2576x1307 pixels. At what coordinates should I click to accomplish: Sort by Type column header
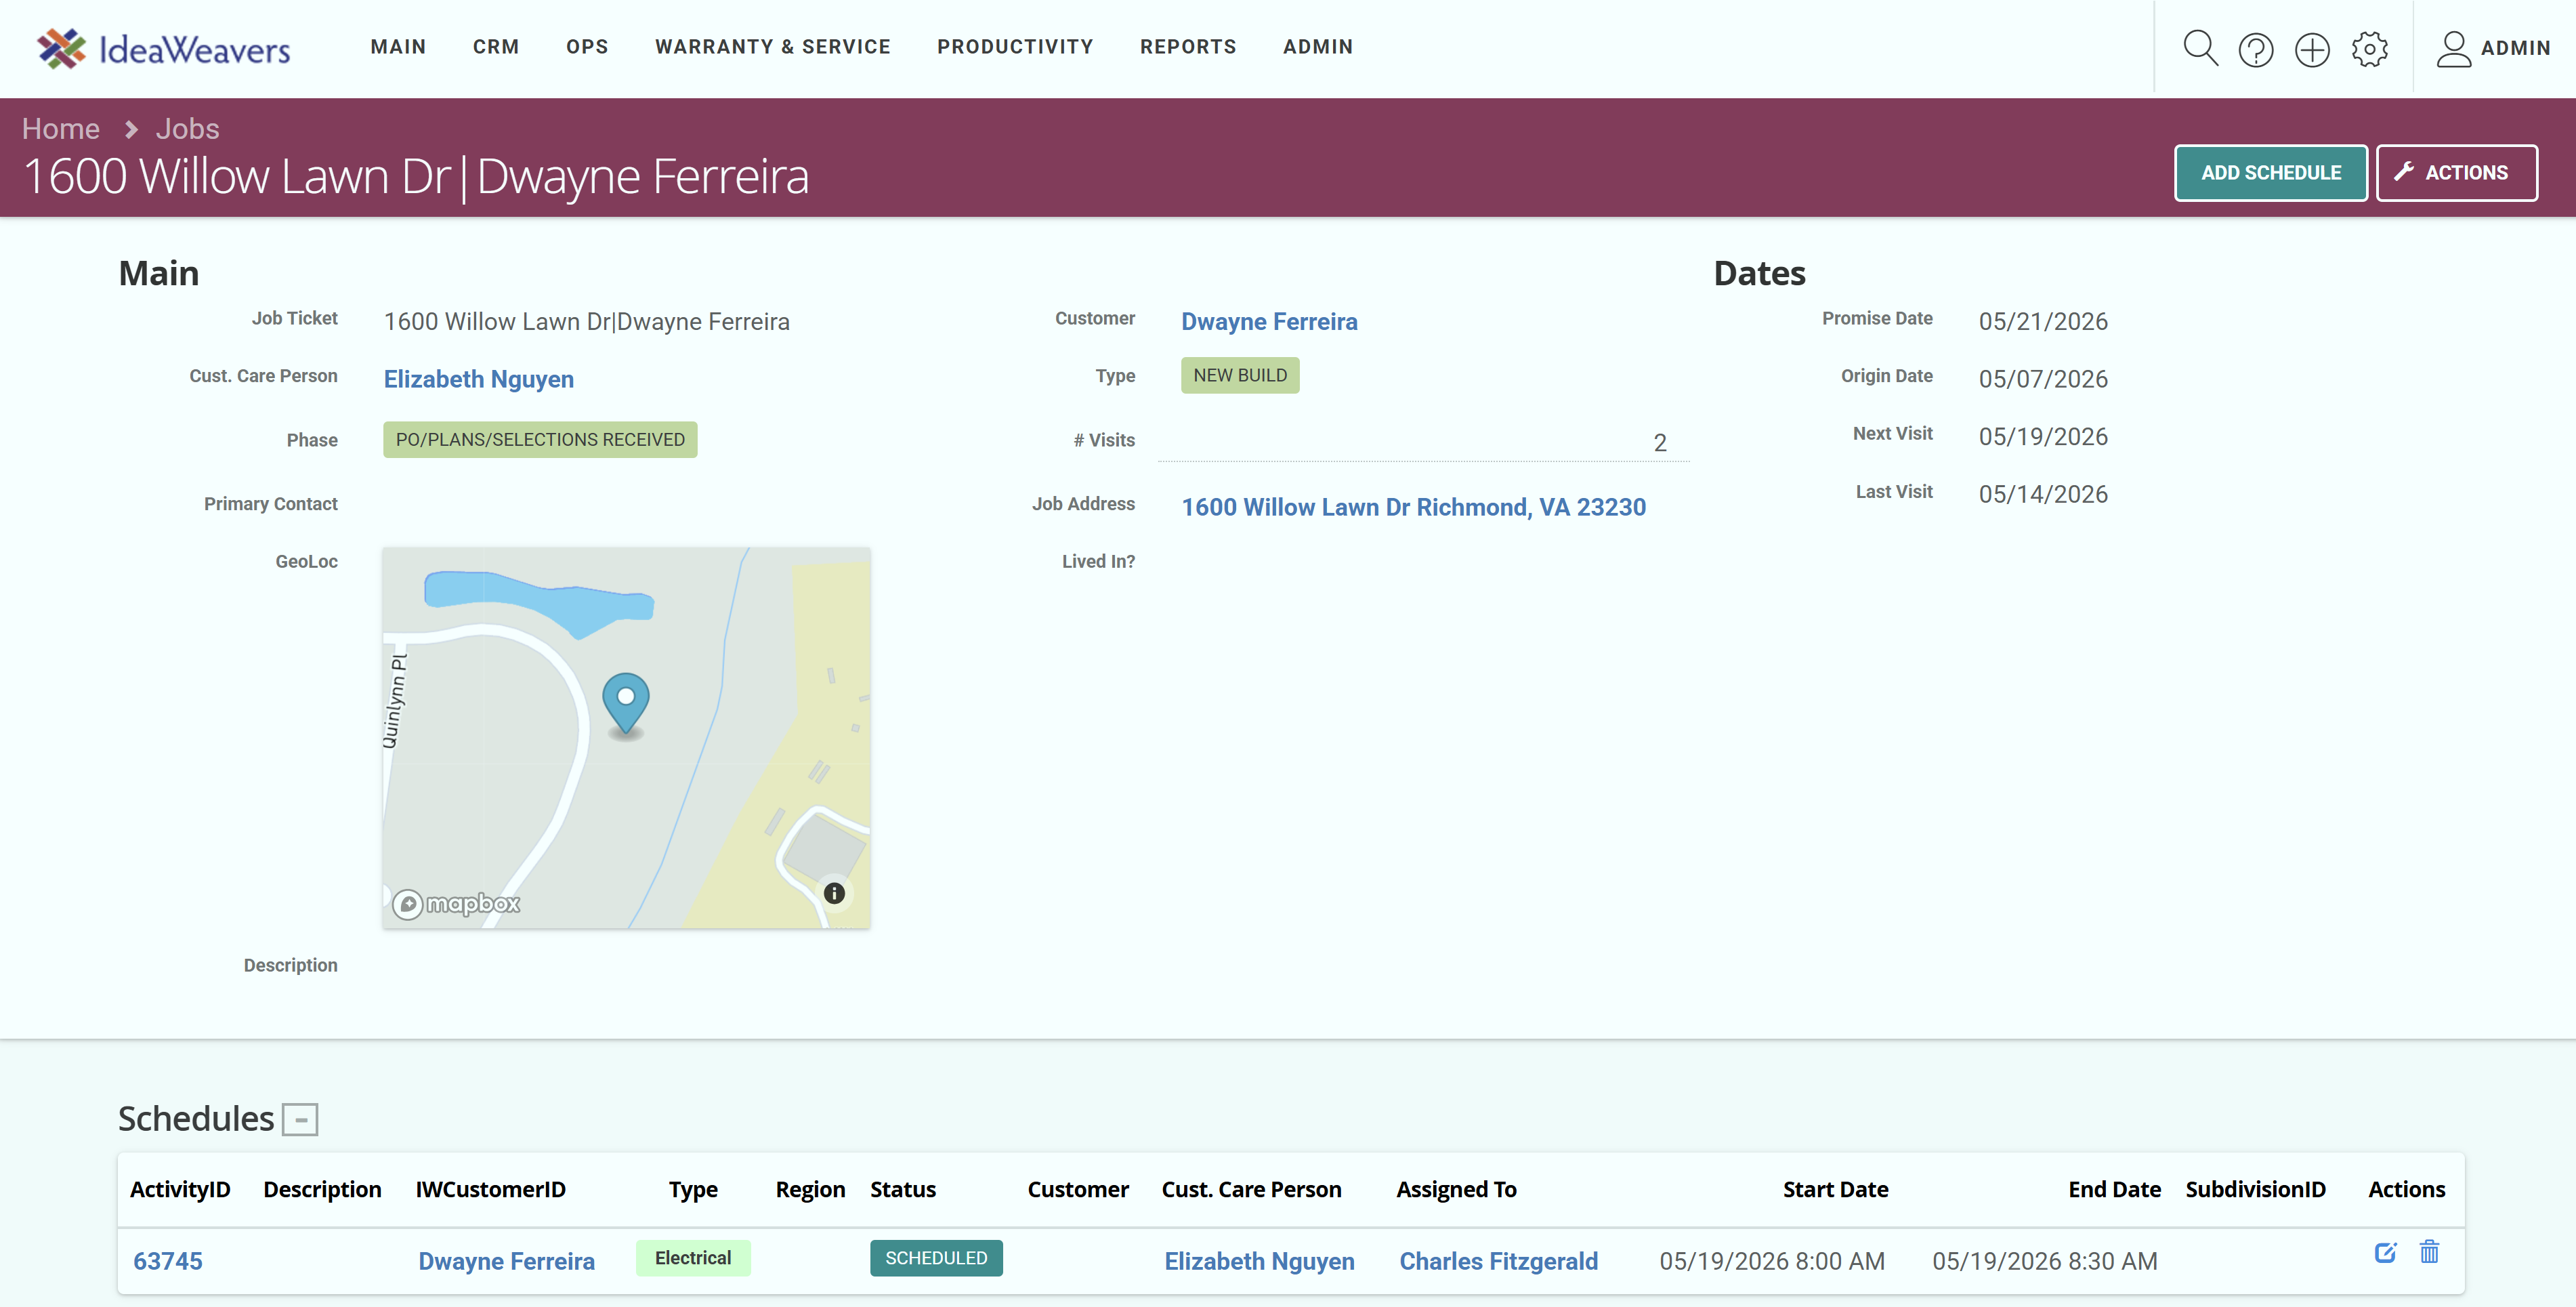tap(693, 1190)
